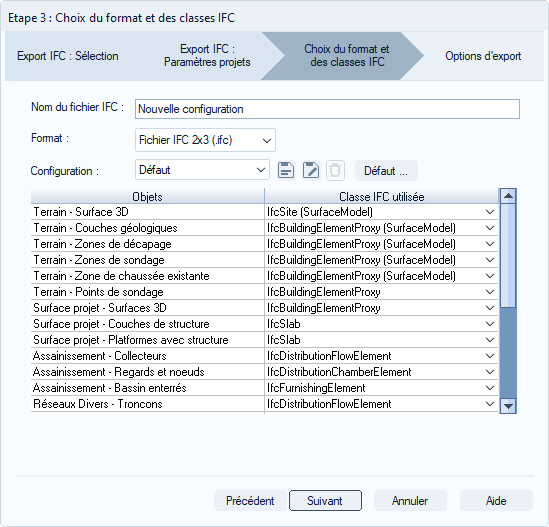549x527 pixels.
Task: Click the scrollbar down arrow in the table
Action: tap(508, 406)
